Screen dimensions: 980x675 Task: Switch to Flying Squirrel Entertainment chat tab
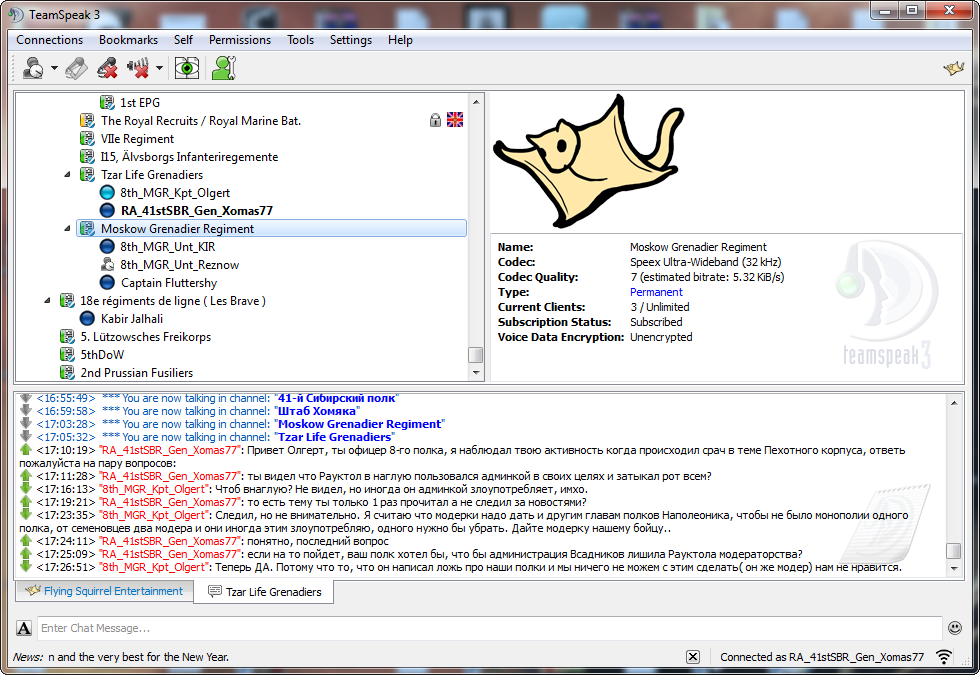pyautogui.click(x=104, y=591)
